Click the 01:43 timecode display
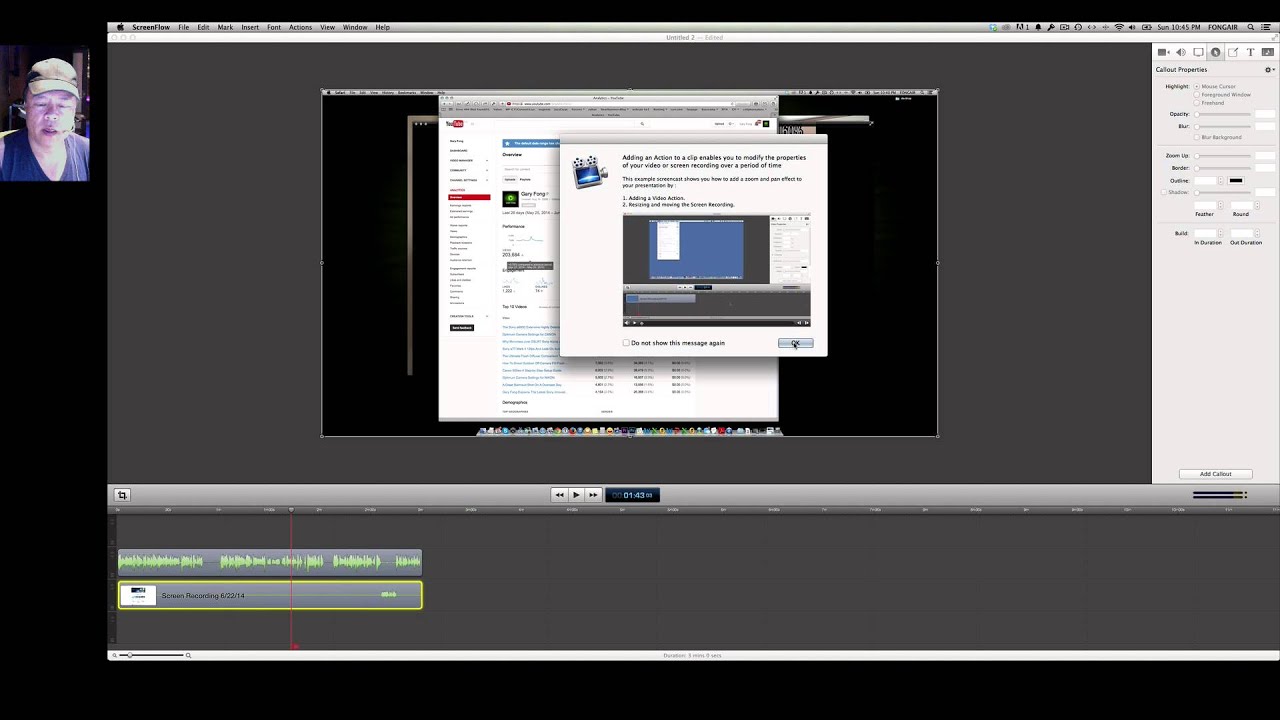1280x720 pixels. pos(632,495)
